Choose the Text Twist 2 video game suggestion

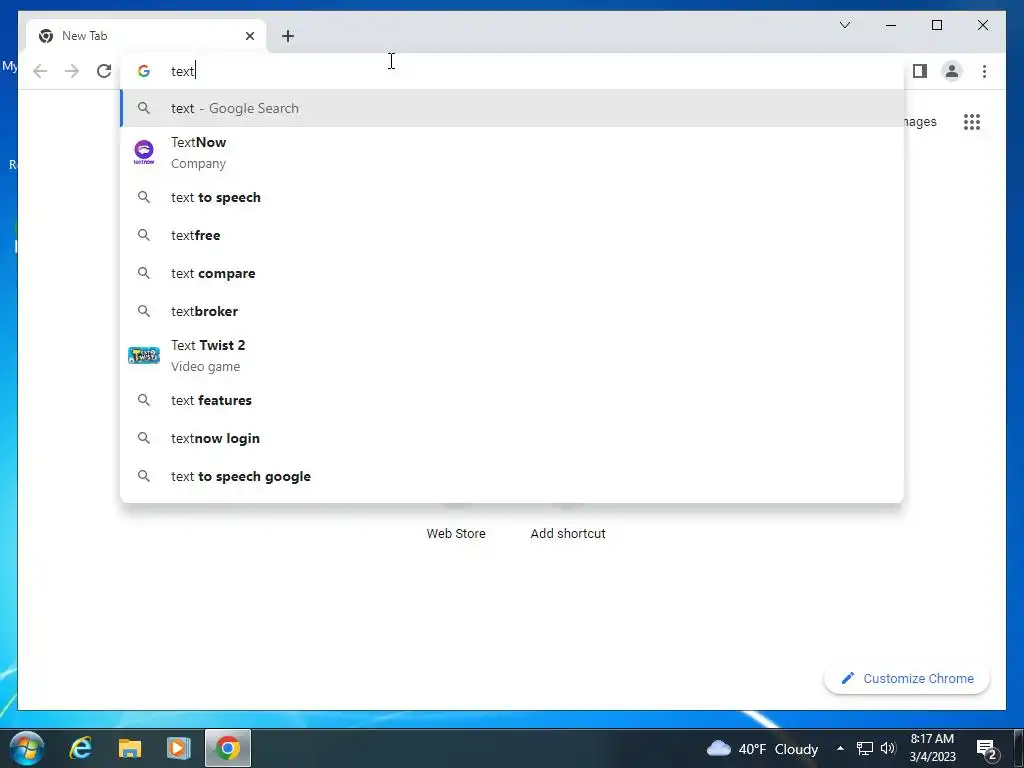513,356
